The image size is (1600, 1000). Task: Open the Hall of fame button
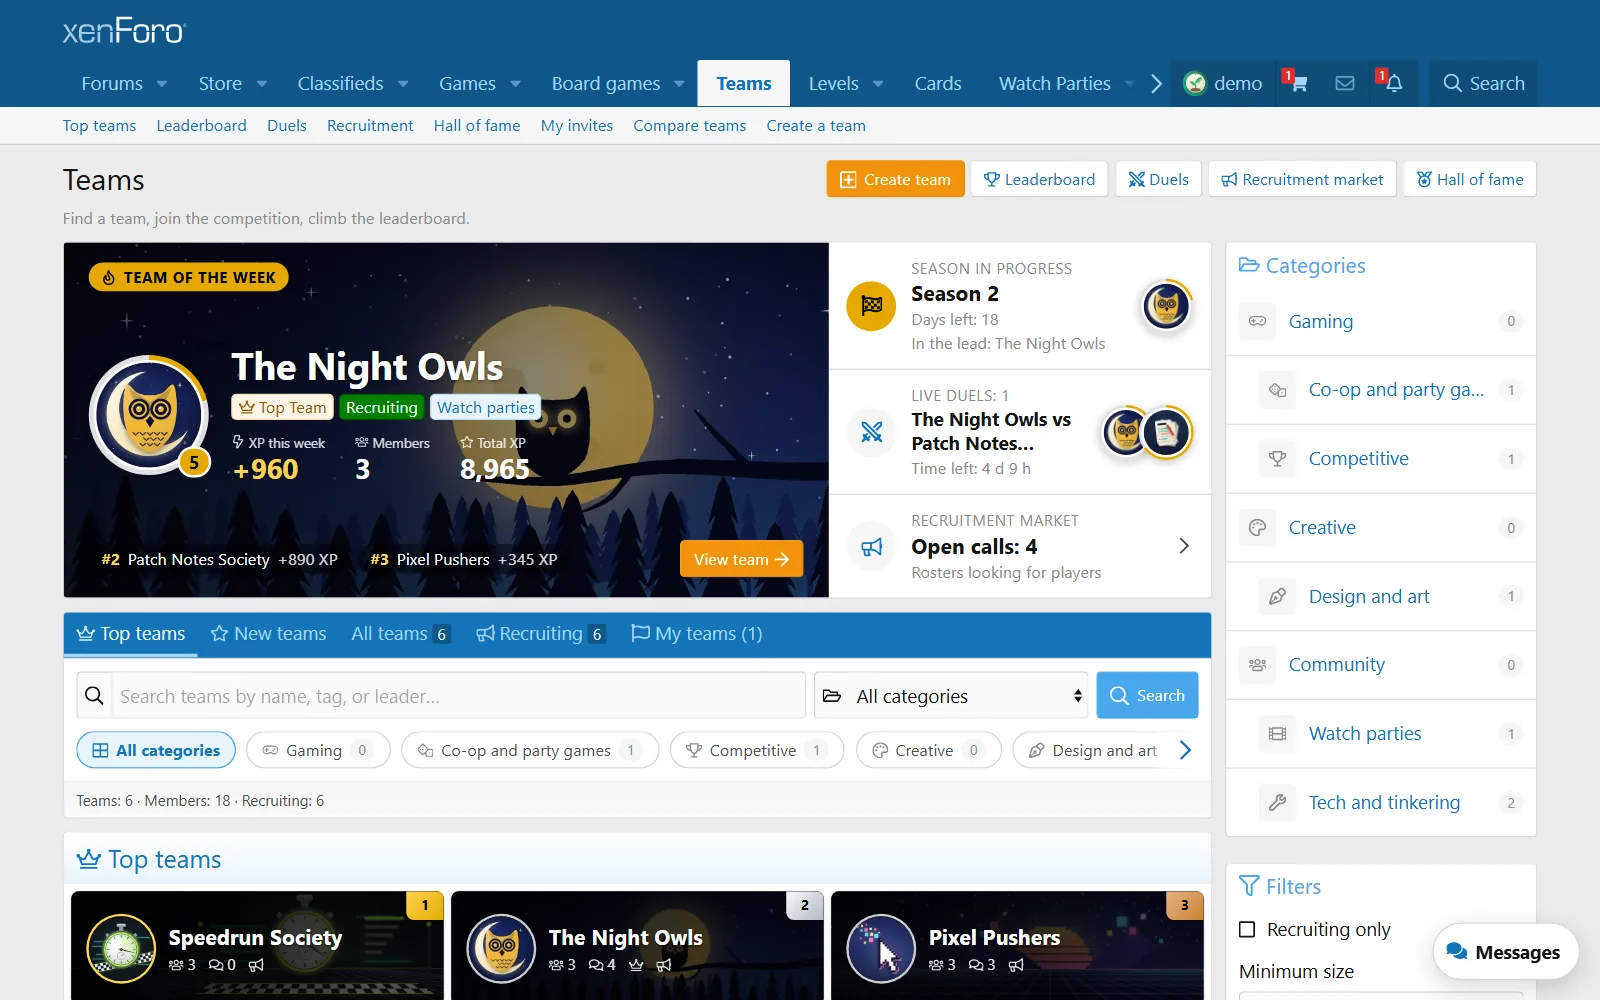coord(1470,179)
